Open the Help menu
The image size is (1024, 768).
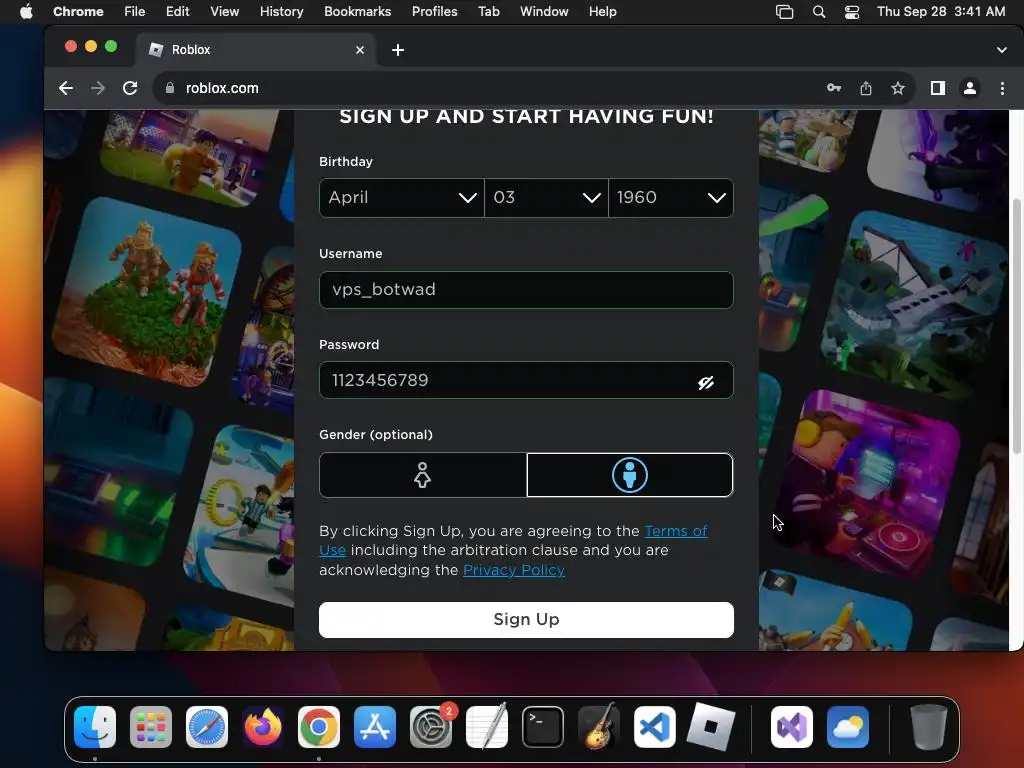[602, 12]
